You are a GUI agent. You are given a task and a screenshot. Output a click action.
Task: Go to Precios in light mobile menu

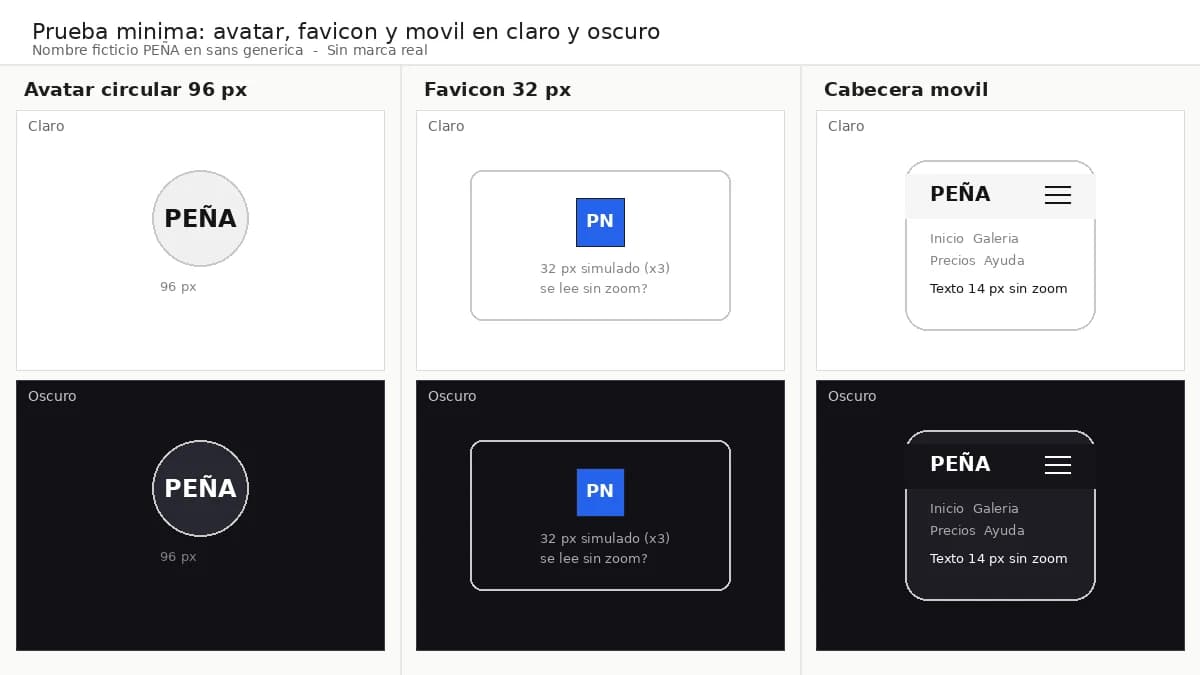pos(952,260)
